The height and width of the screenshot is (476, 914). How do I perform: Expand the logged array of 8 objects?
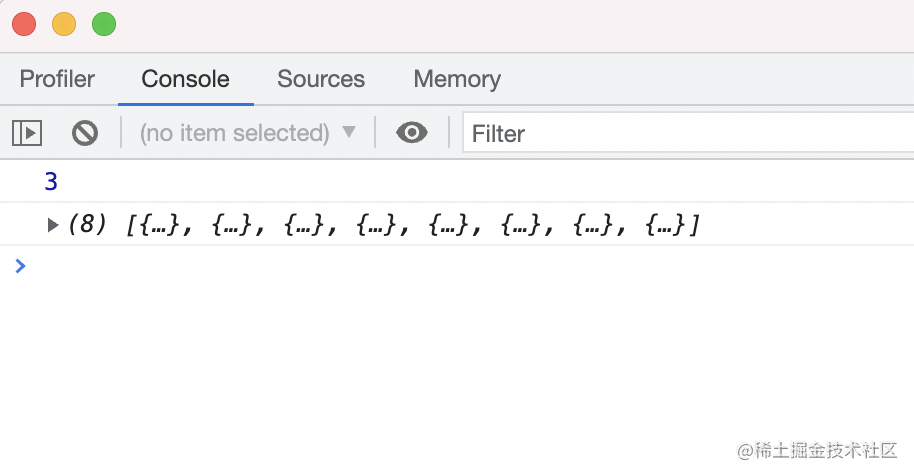click(x=52, y=225)
